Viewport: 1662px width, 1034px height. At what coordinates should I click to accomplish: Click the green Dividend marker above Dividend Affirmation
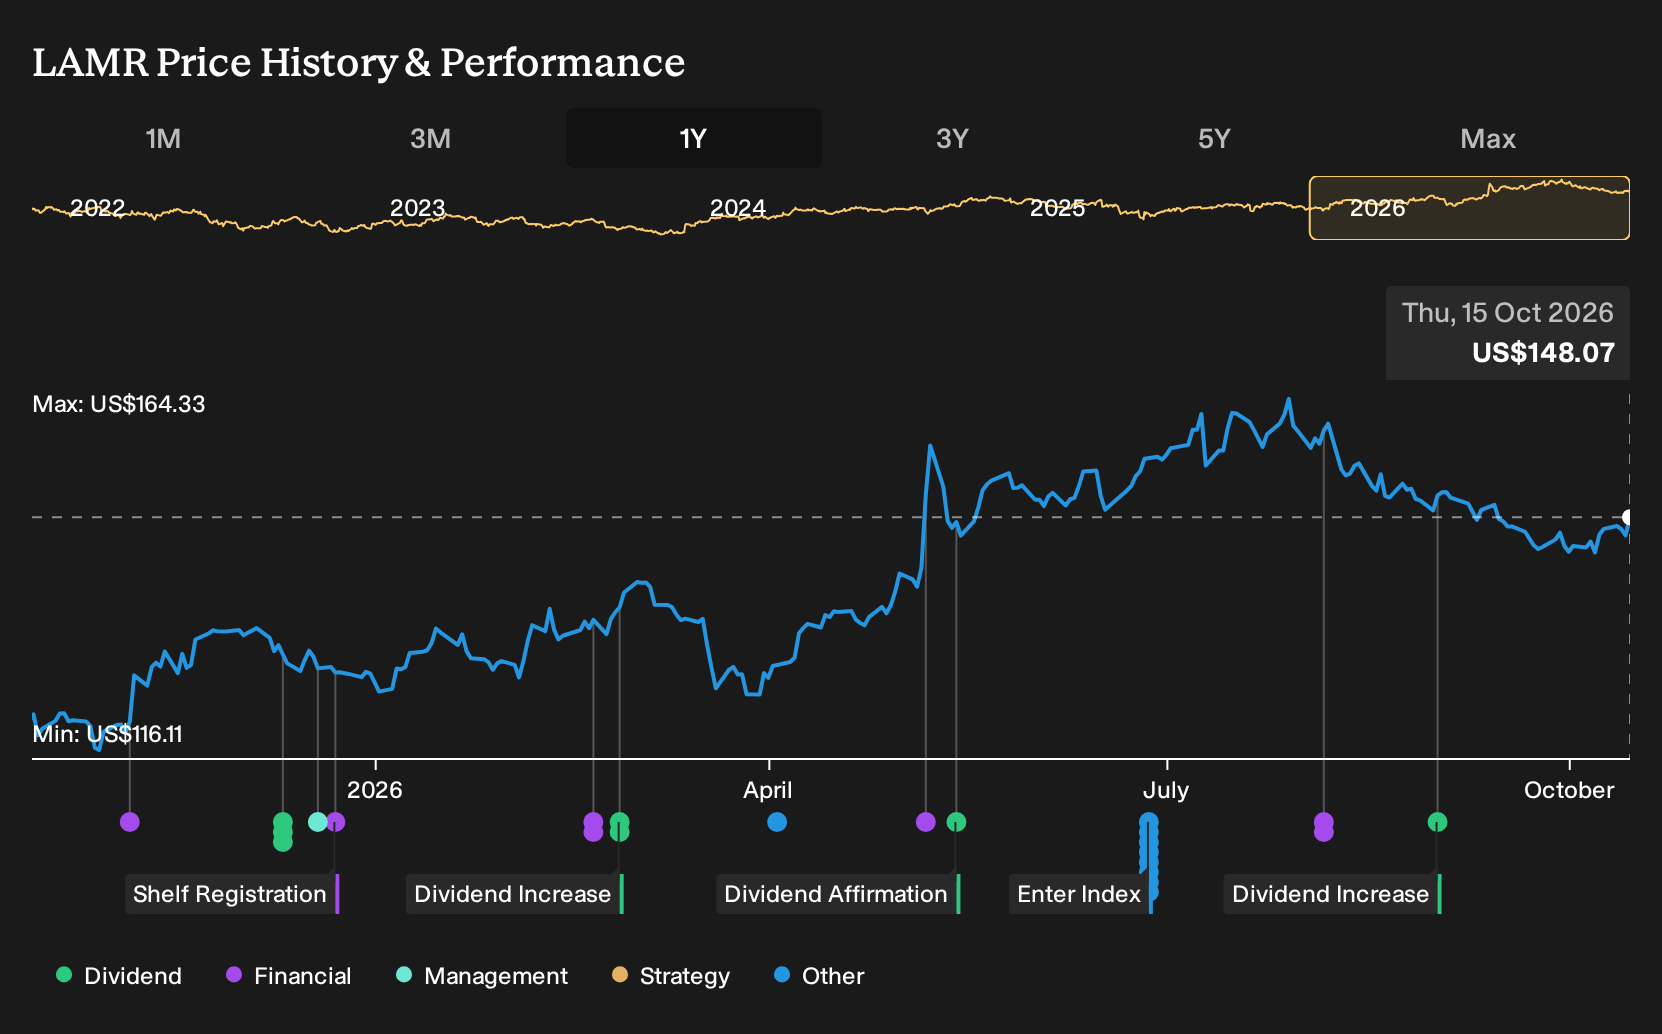point(956,822)
